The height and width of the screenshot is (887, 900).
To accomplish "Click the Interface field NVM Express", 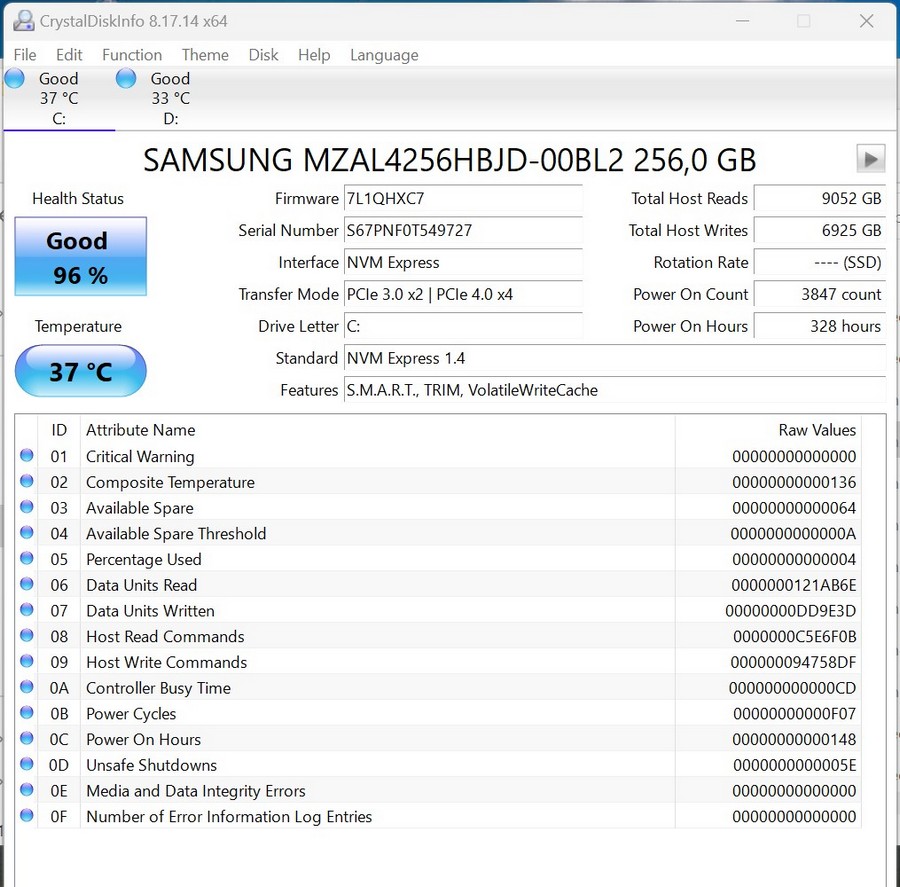I will 463,262.
